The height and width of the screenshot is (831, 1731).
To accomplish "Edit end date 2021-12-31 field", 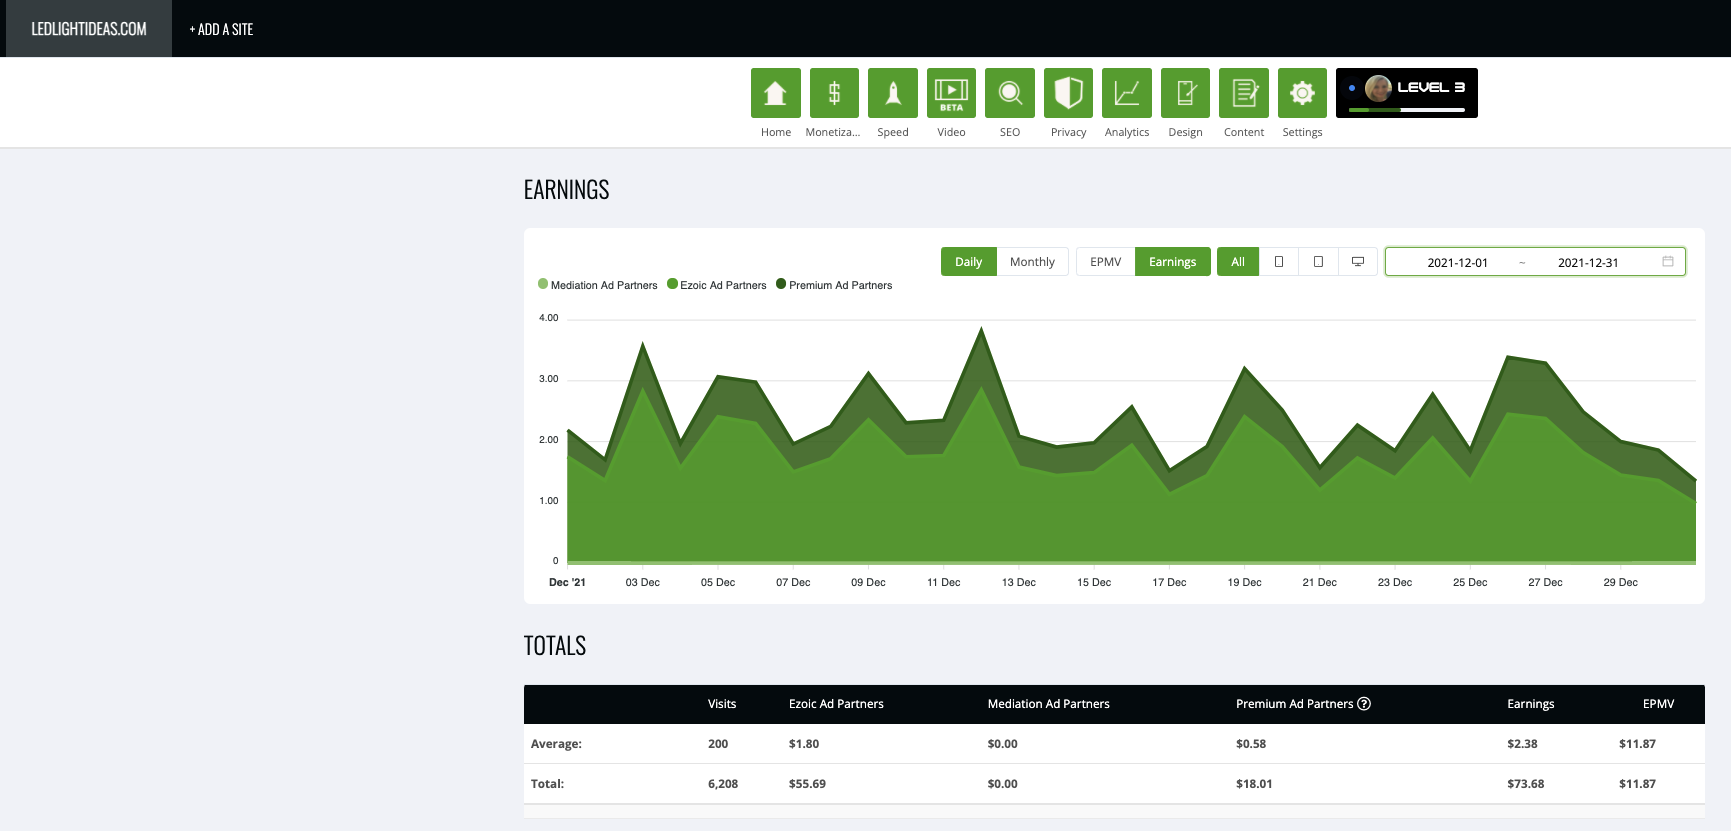I will [1588, 263].
